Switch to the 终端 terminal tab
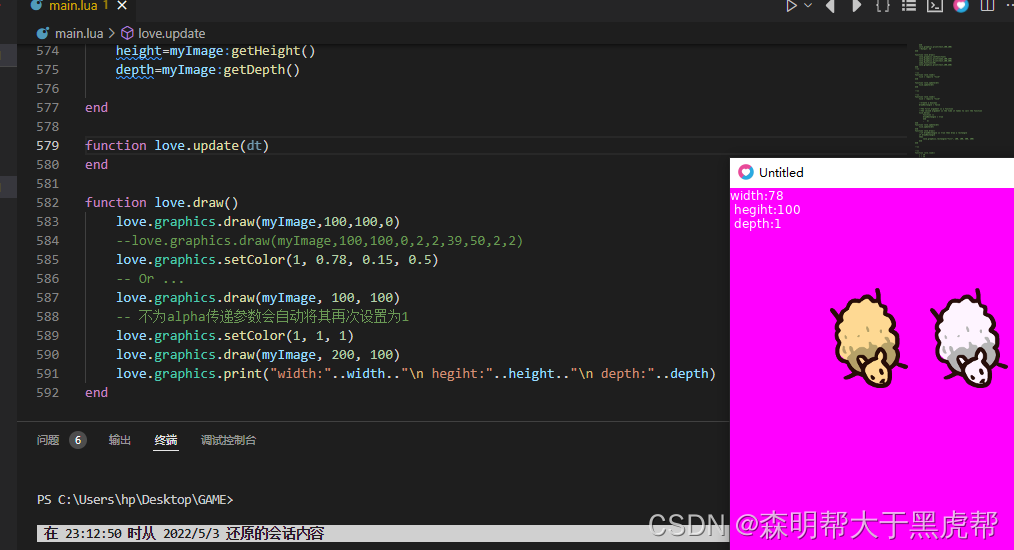1014x550 pixels. (166, 440)
